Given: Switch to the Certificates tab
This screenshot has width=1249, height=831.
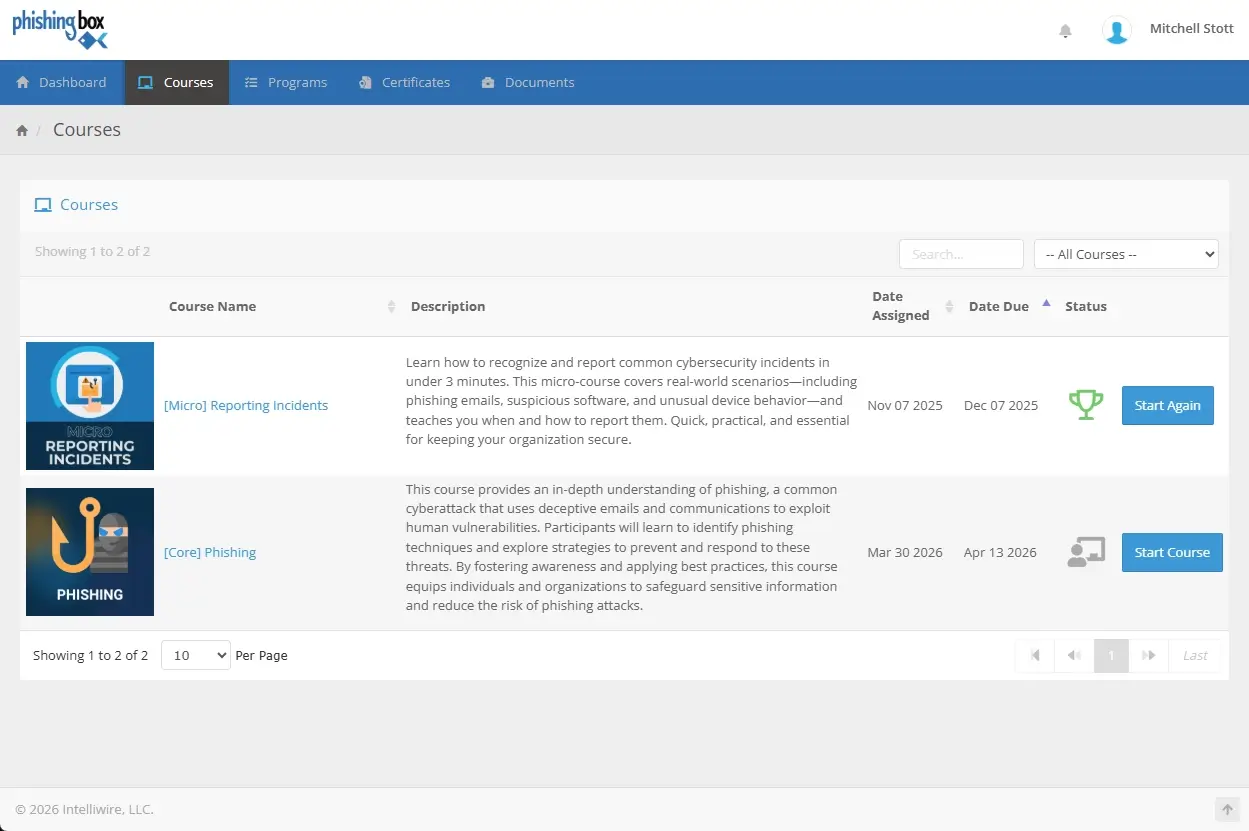Looking at the screenshot, I should (404, 82).
